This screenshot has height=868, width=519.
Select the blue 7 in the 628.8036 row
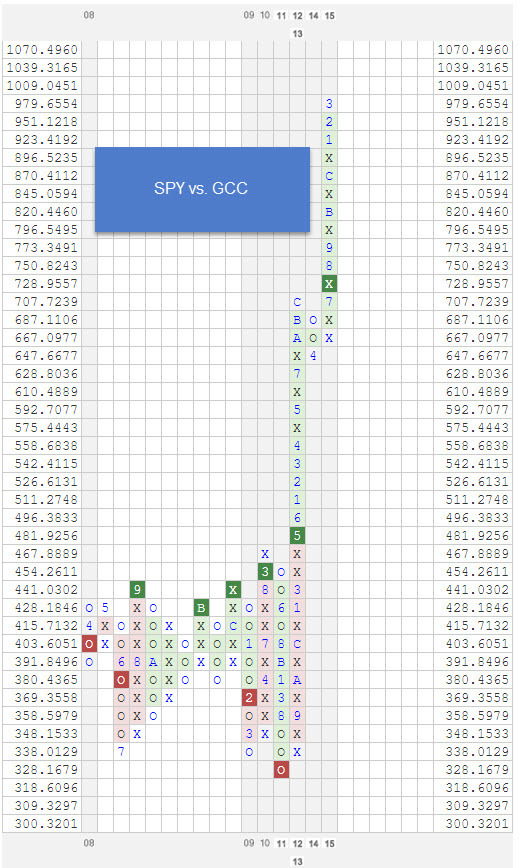(x=297, y=374)
